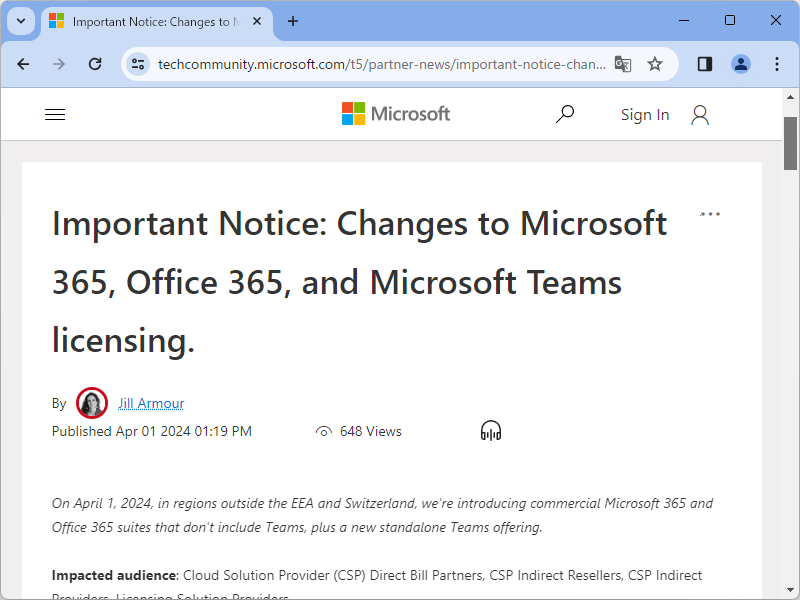Image resolution: width=800 pixels, height=600 pixels.
Task: Open the site search magnifier
Action: pos(565,114)
